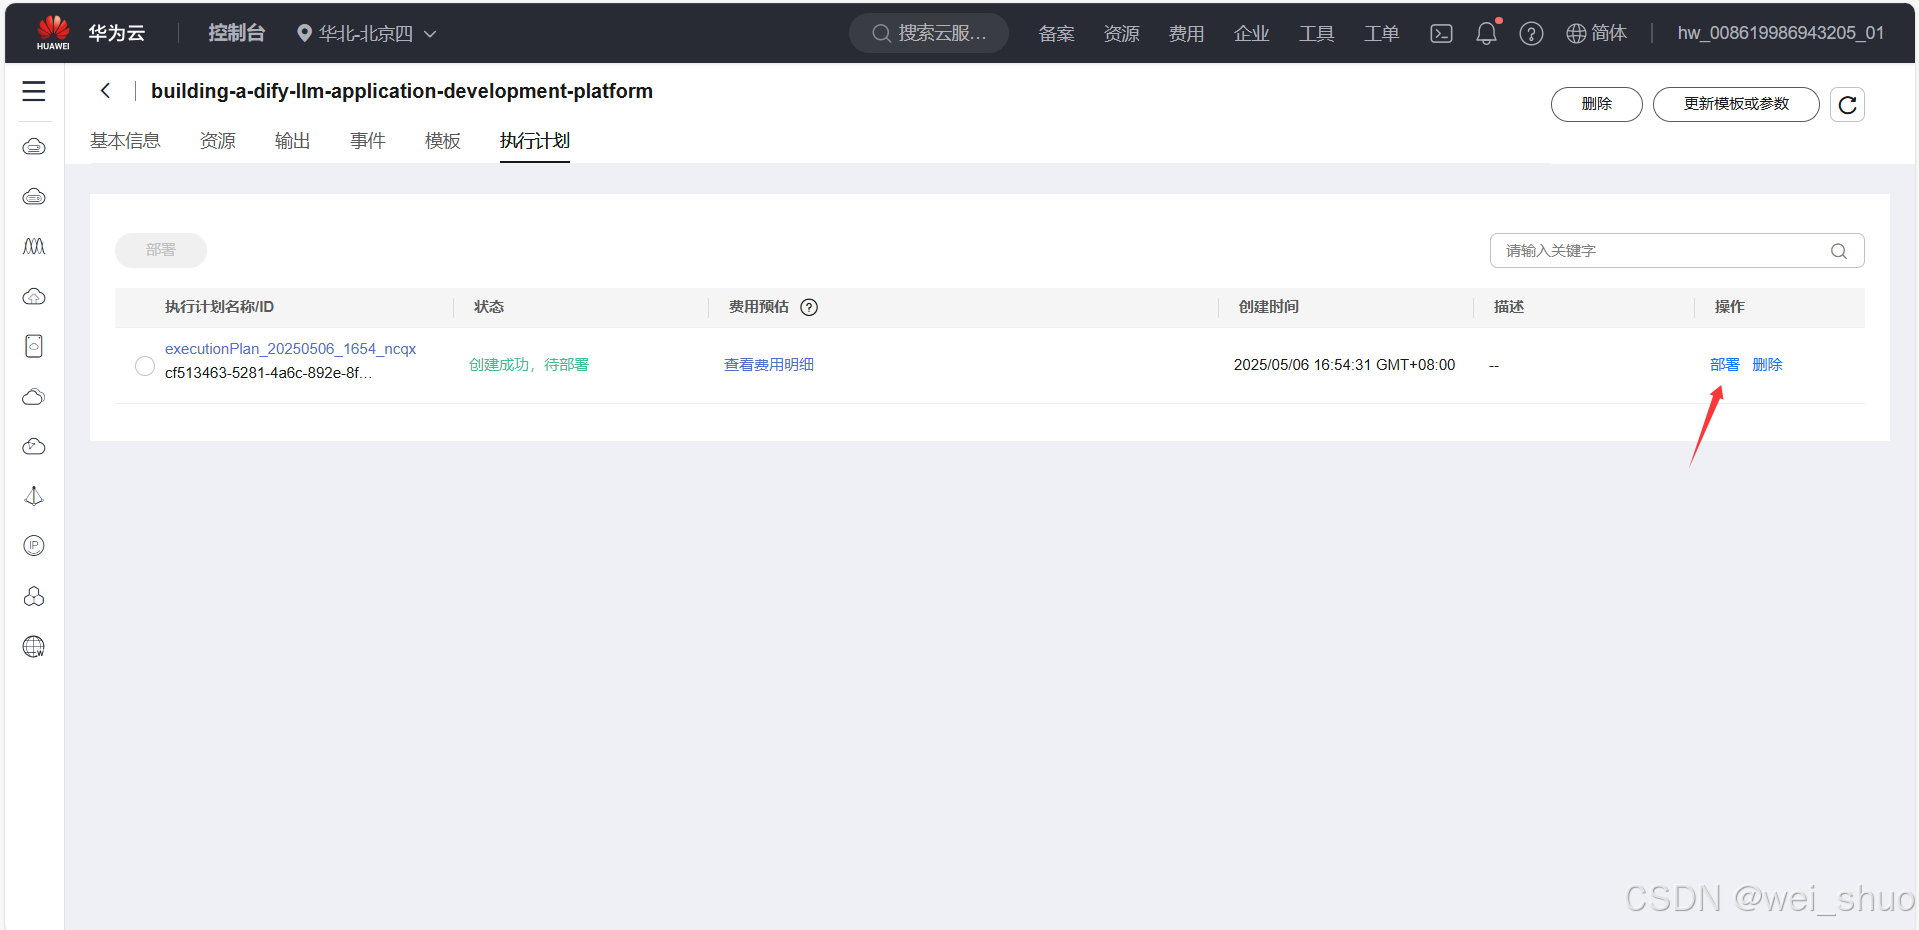Open the 企业 top menu
This screenshot has width=1919, height=930.
coord(1251,34)
